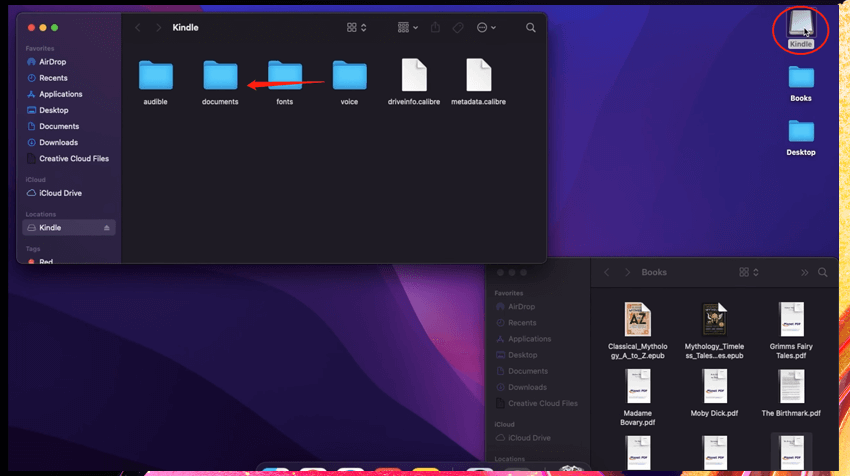Open the audible folder in Kindle window
Image resolution: width=850 pixels, height=476 pixels.
coord(156,75)
